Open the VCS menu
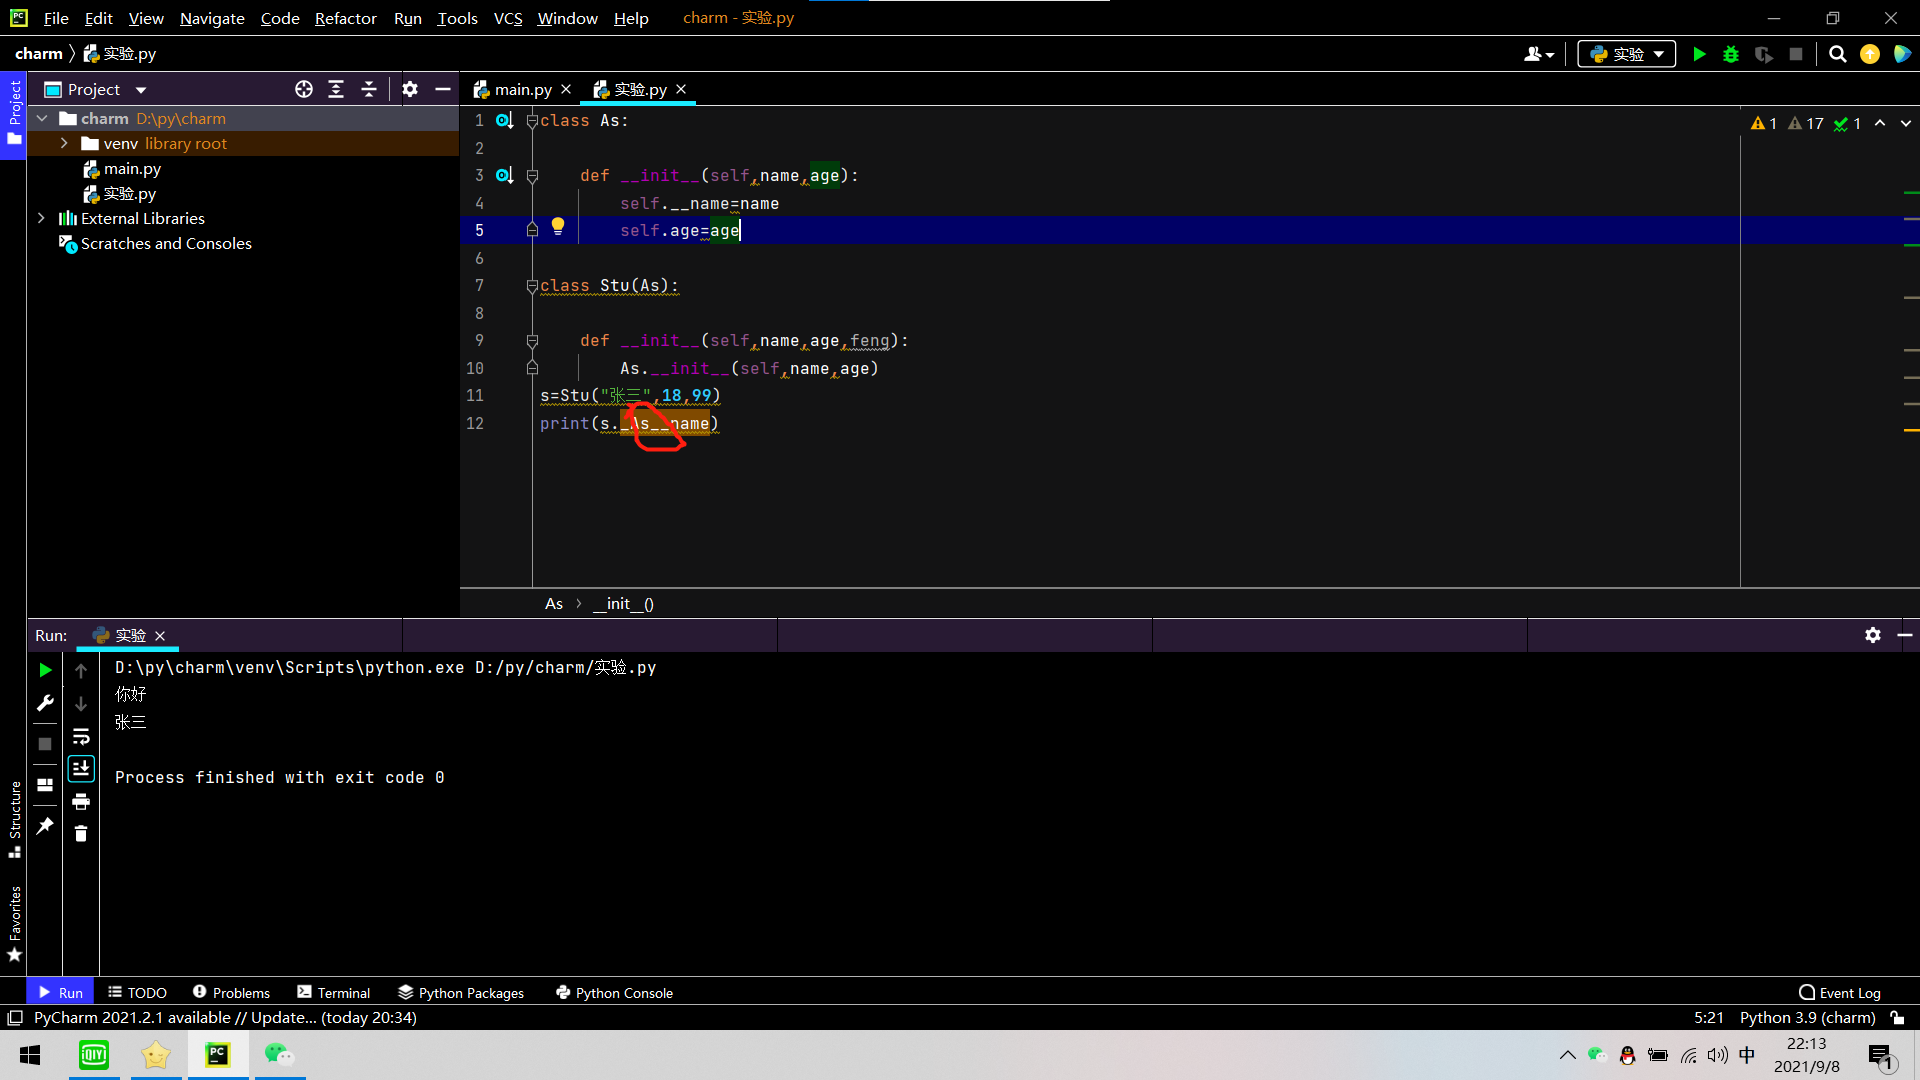The width and height of the screenshot is (1920, 1080). click(508, 18)
